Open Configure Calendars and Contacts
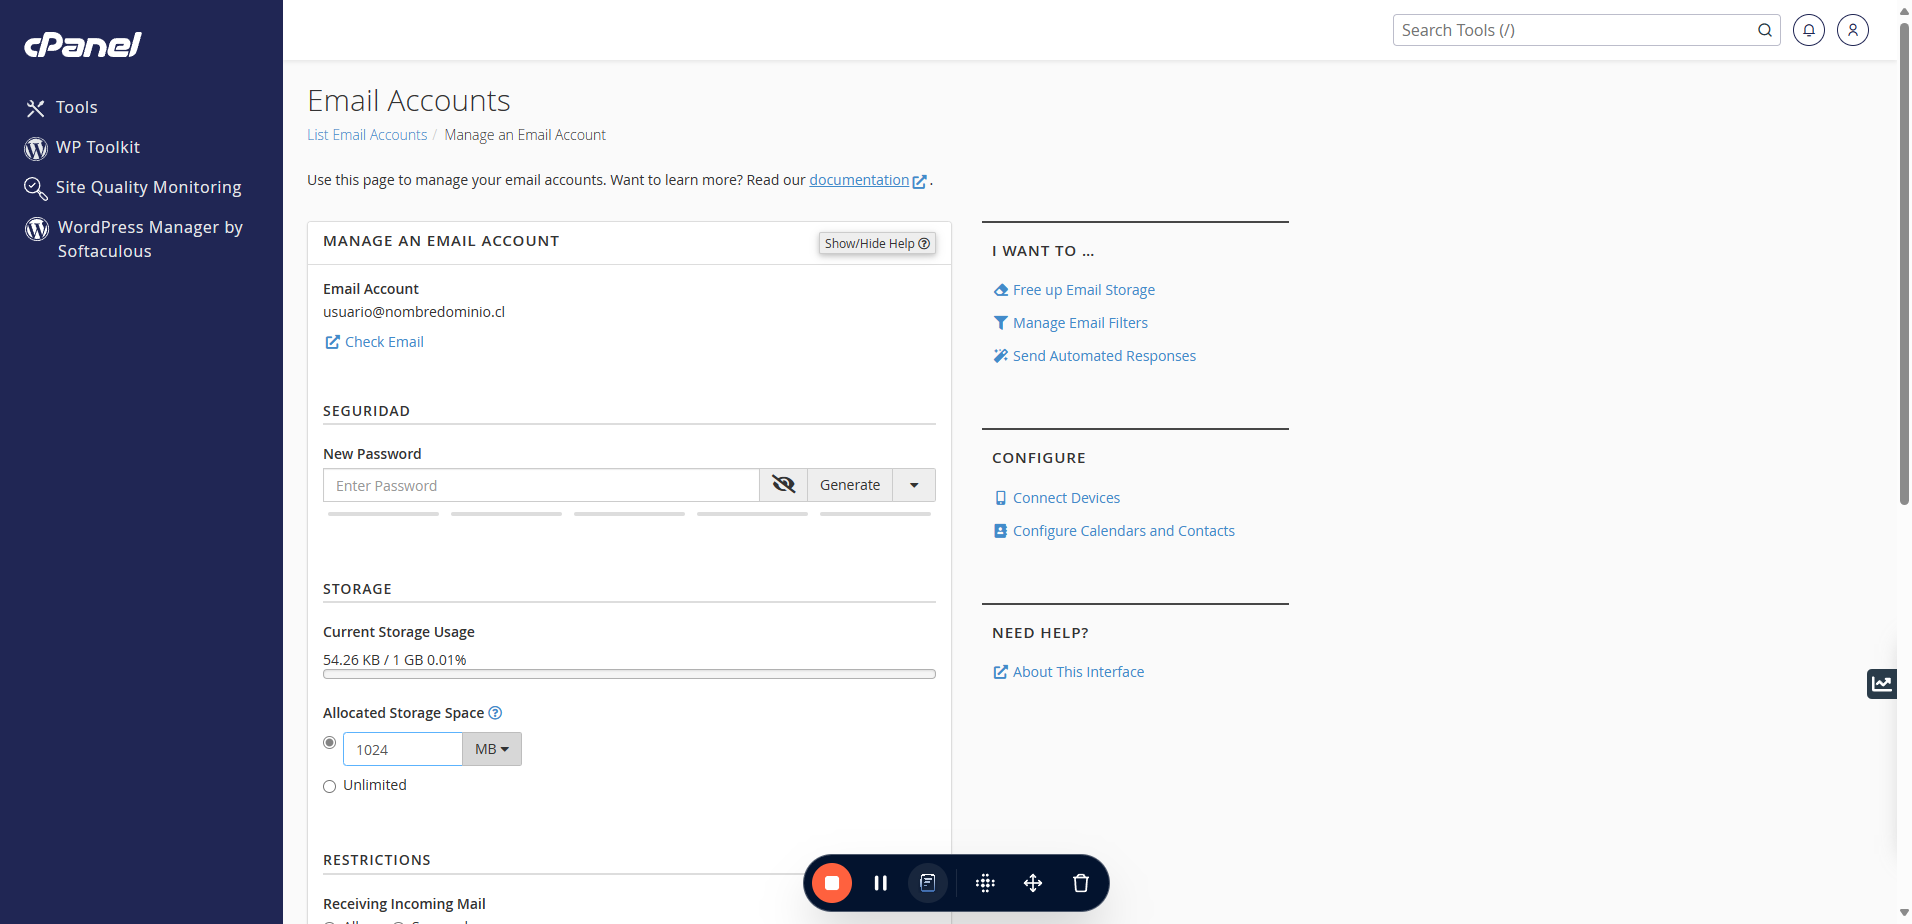This screenshot has height=924, width=1912. point(1123,531)
